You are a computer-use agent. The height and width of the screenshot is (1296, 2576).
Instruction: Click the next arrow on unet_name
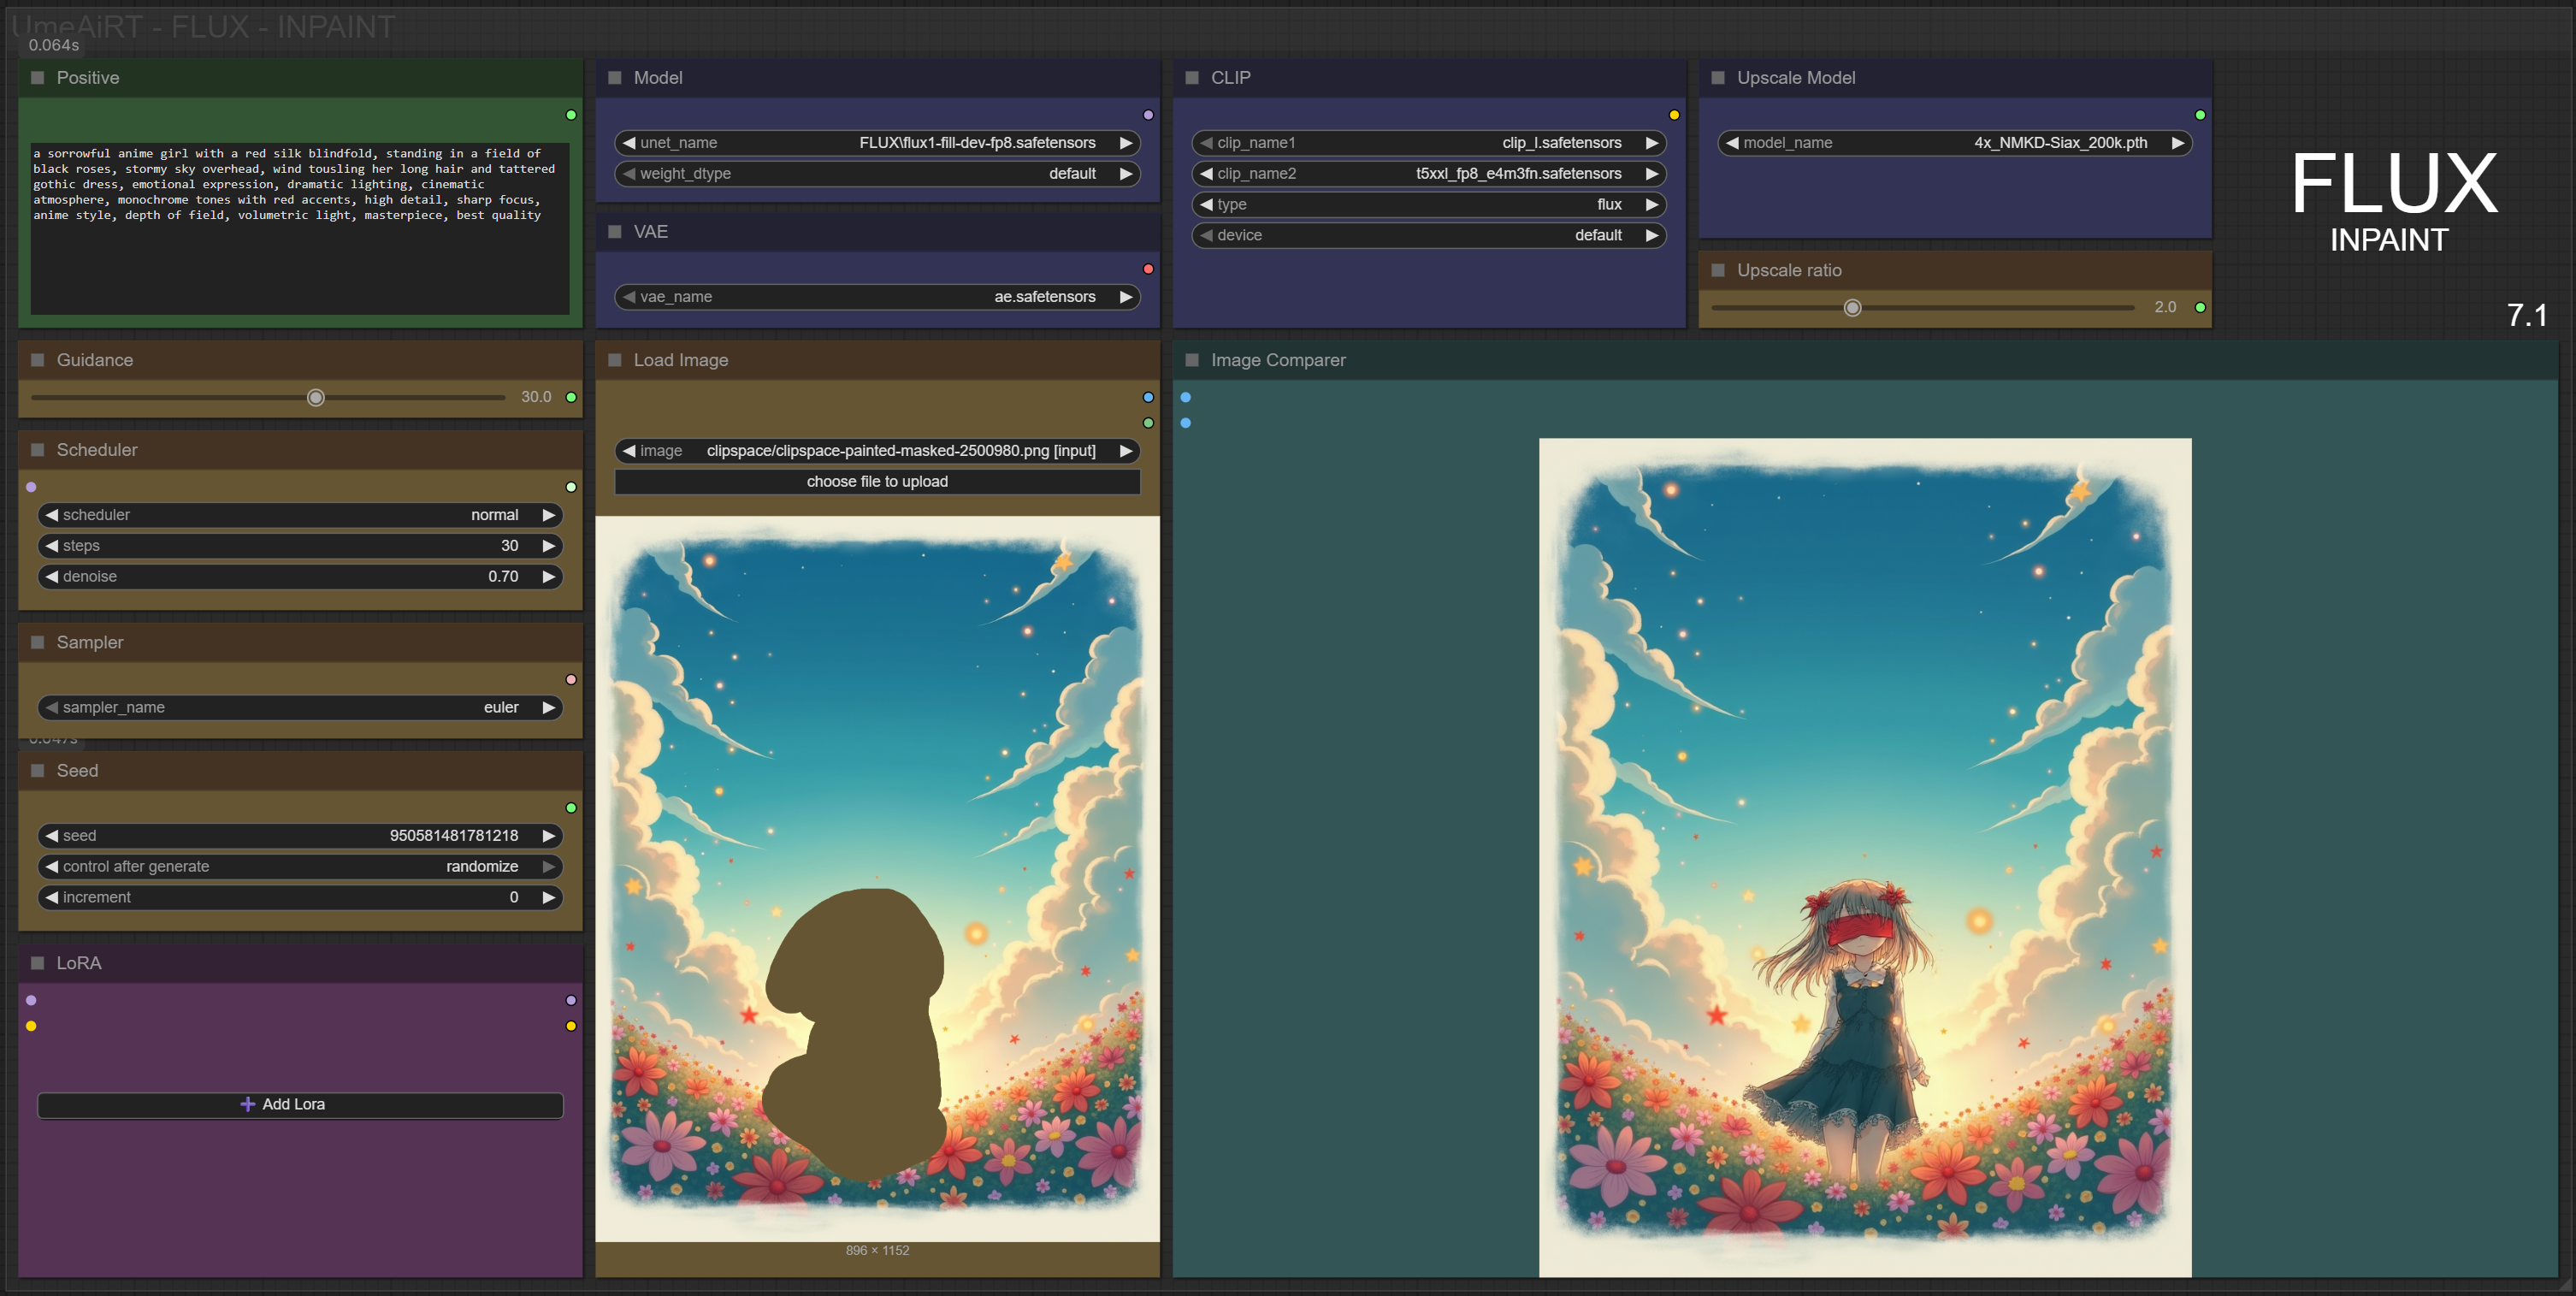pyautogui.click(x=1126, y=143)
